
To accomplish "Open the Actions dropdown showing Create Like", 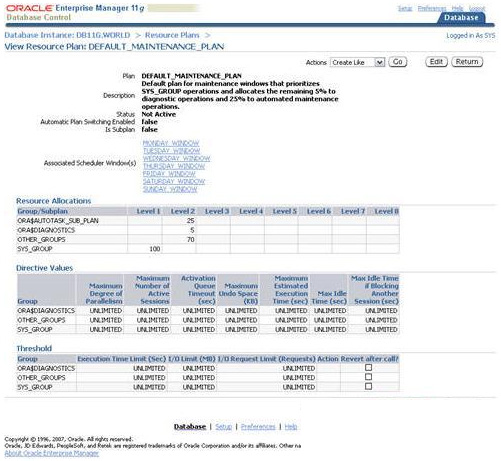I will 357,62.
